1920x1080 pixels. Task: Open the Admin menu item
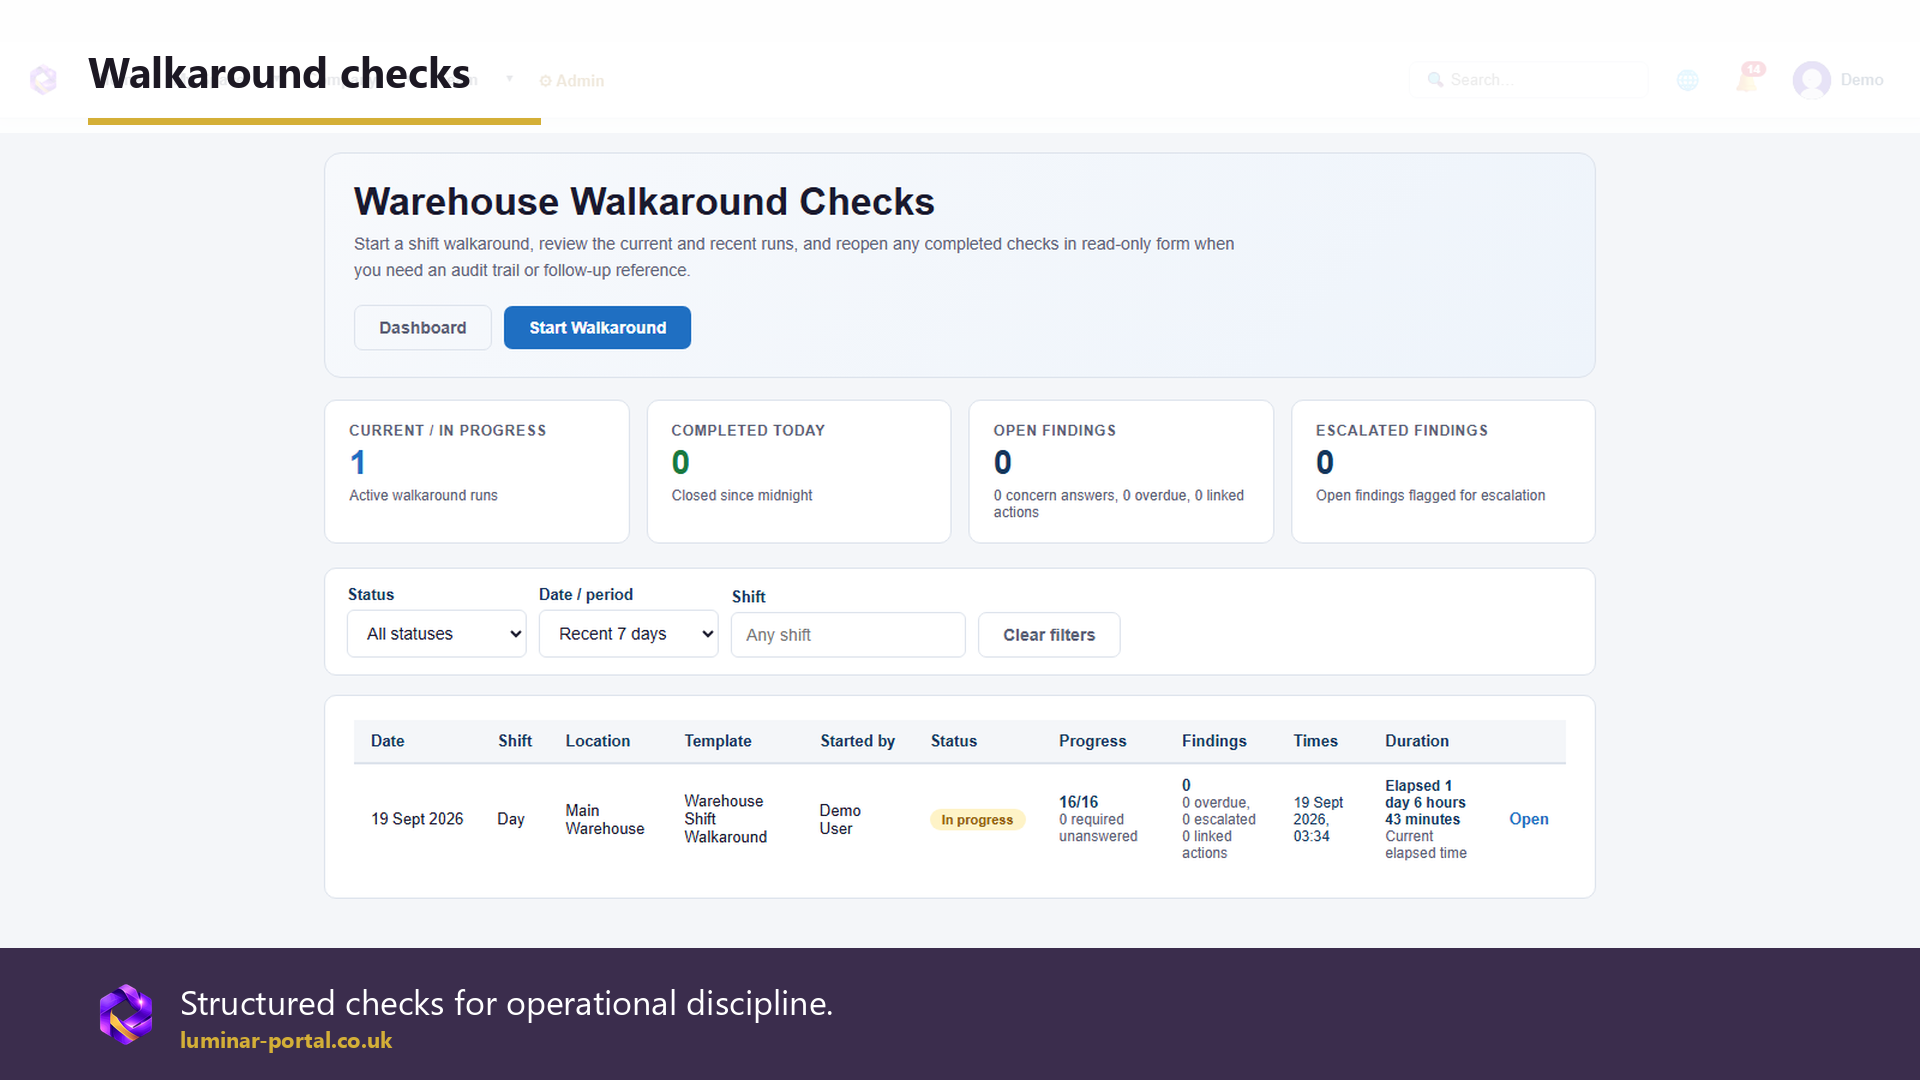coord(572,81)
